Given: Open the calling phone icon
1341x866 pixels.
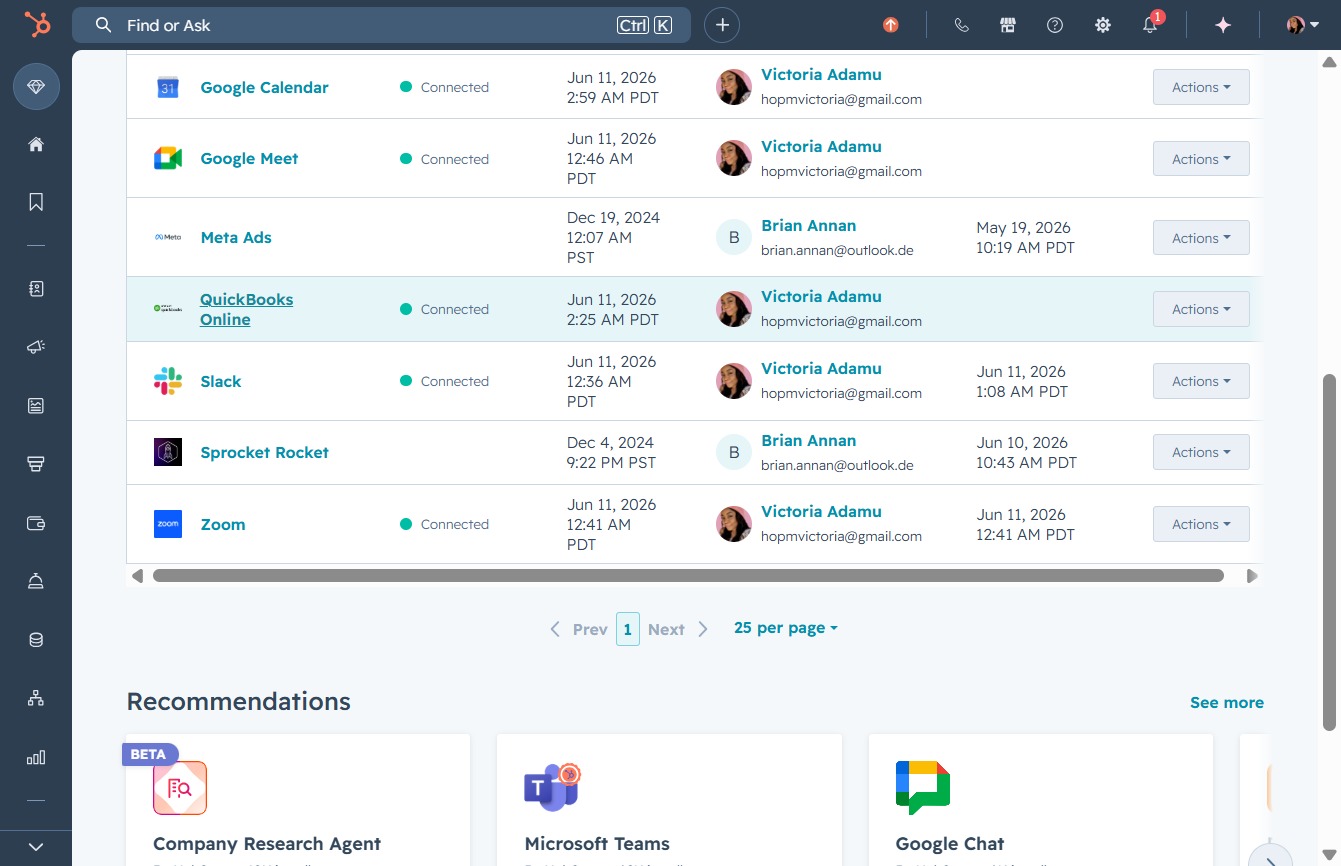Looking at the screenshot, I should [962, 25].
